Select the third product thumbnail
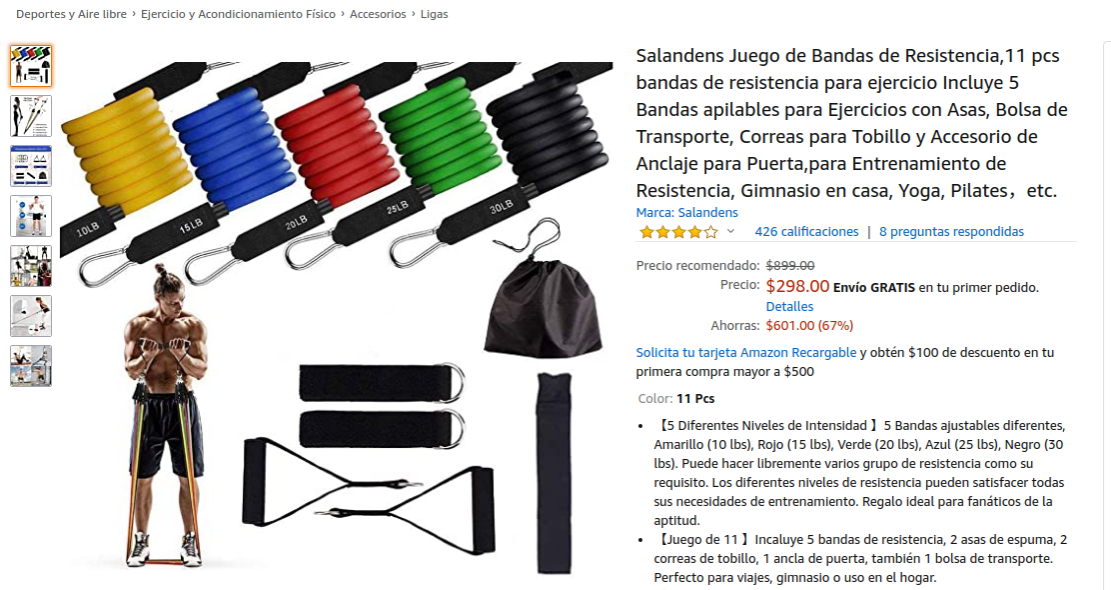This screenshot has width=1111, height=590. 30,166
